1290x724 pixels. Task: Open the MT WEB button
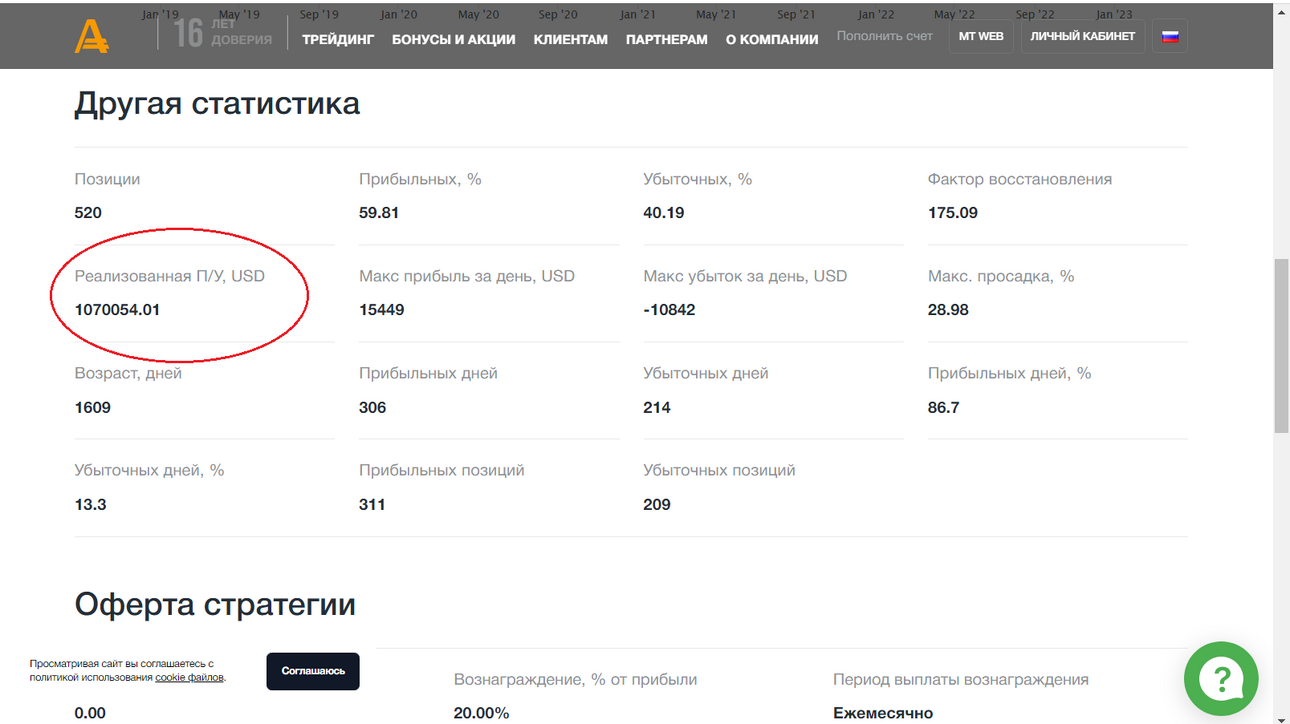coord(981,36)
